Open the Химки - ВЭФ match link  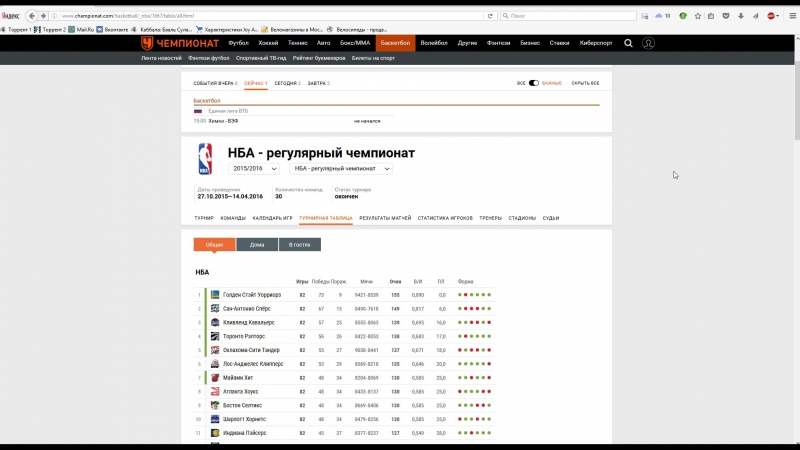pyautogui.click(x=223, y=121)
